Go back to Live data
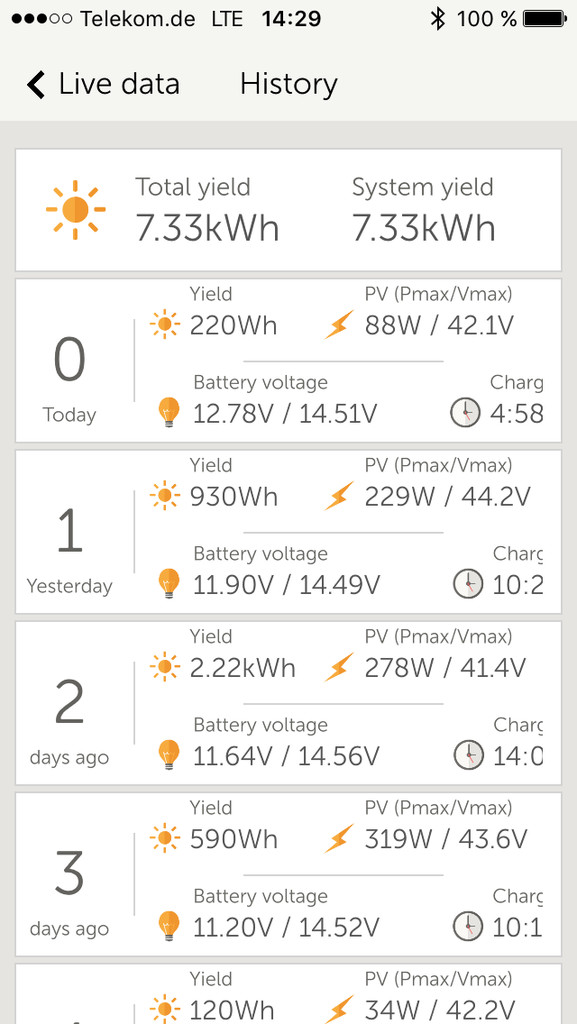The image size is (577, 1024). pyautogui.click(x=103, y=84)
